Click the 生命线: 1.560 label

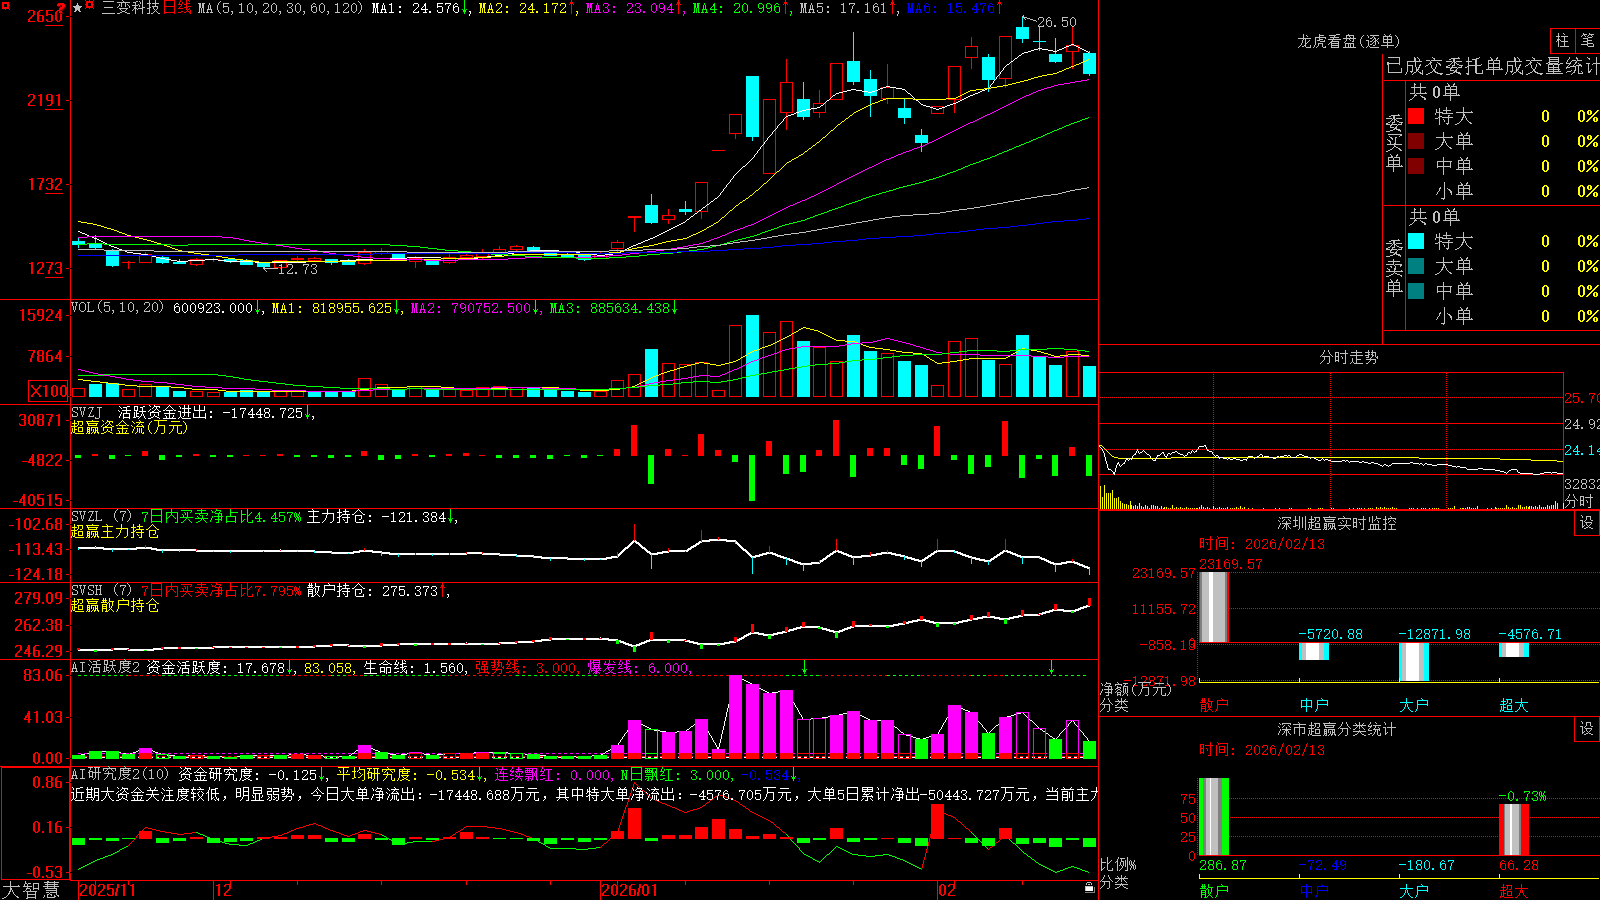point(414,668)
